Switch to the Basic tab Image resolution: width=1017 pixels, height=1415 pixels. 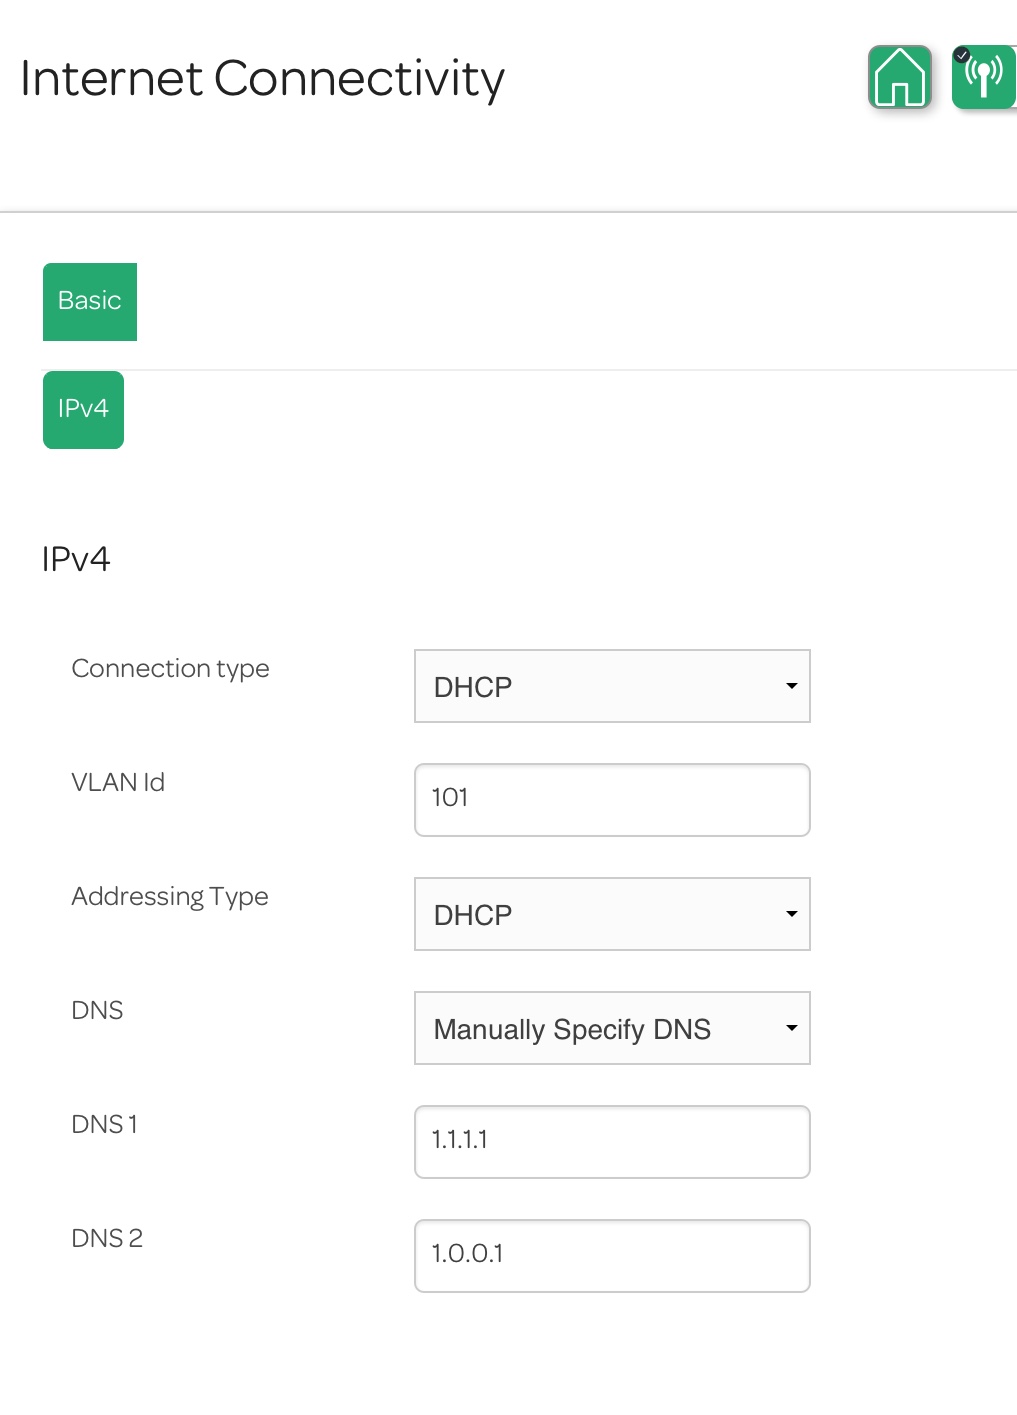(90, 301)
